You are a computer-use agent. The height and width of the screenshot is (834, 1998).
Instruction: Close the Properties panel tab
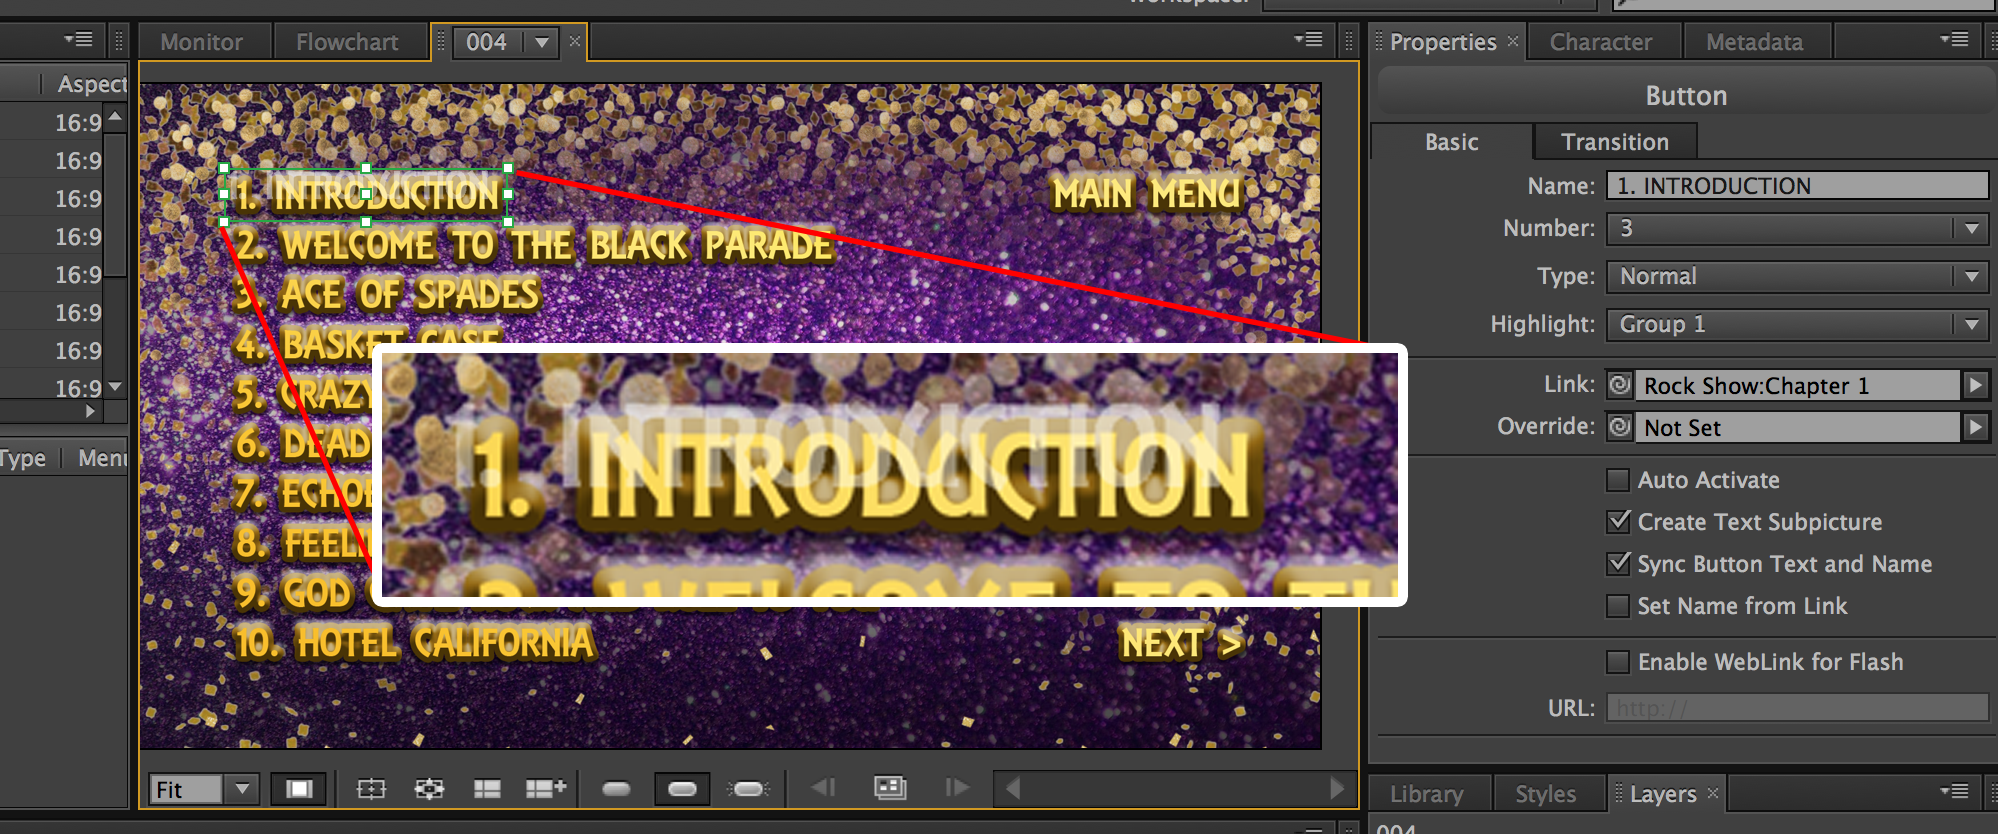click(x=1513, y=41)
